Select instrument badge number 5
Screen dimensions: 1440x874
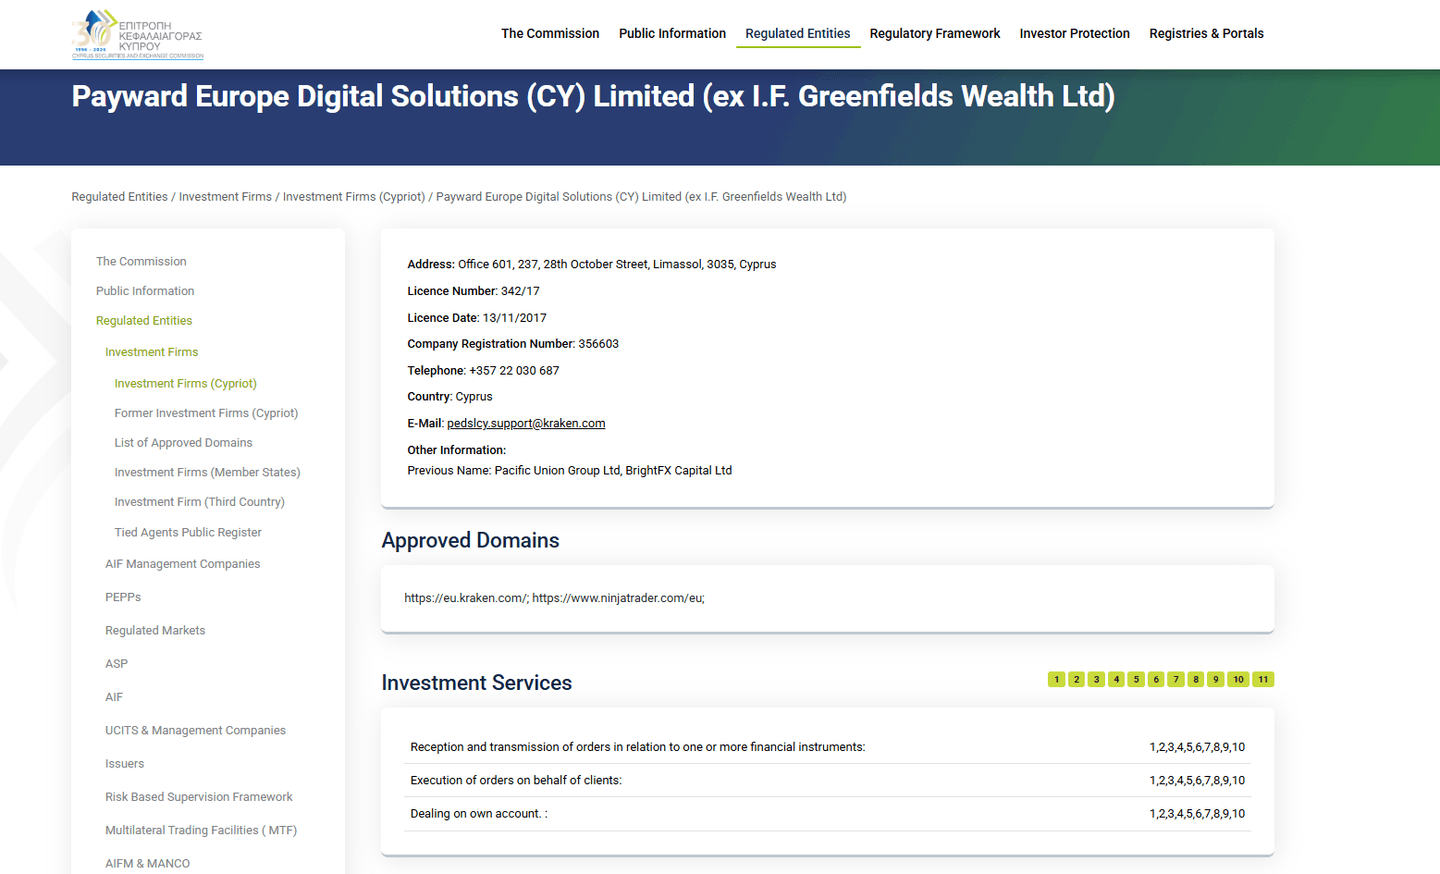(1136, 680)
